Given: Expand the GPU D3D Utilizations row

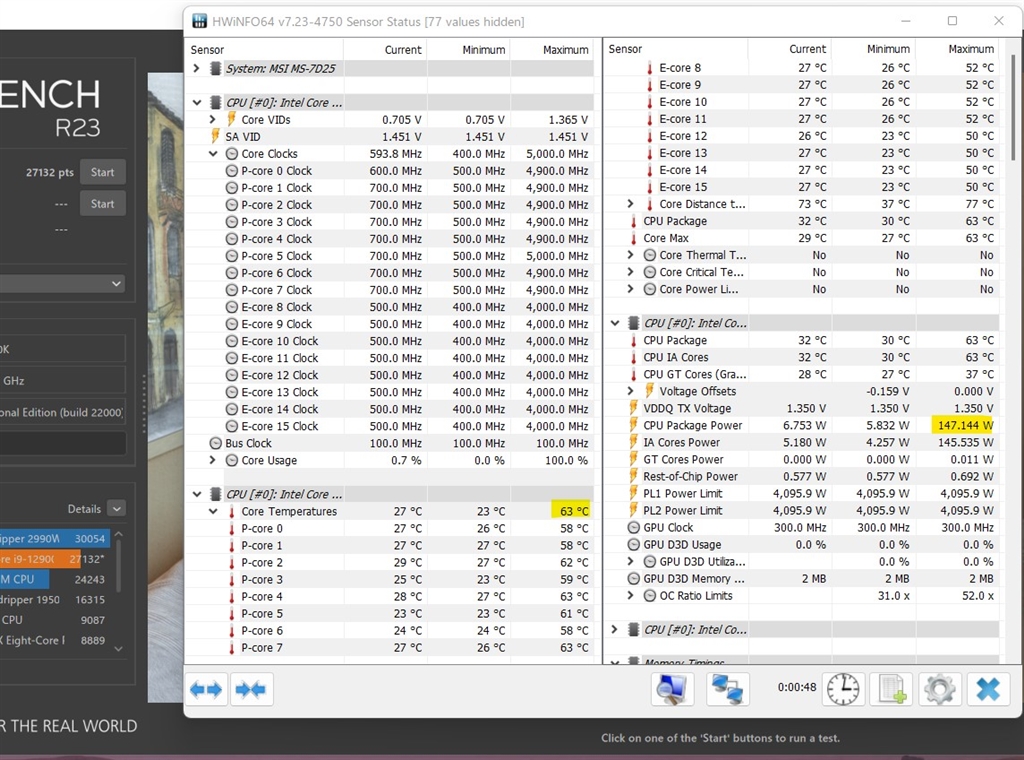Looking at the screenshot, I should click(x=630, y=561).
